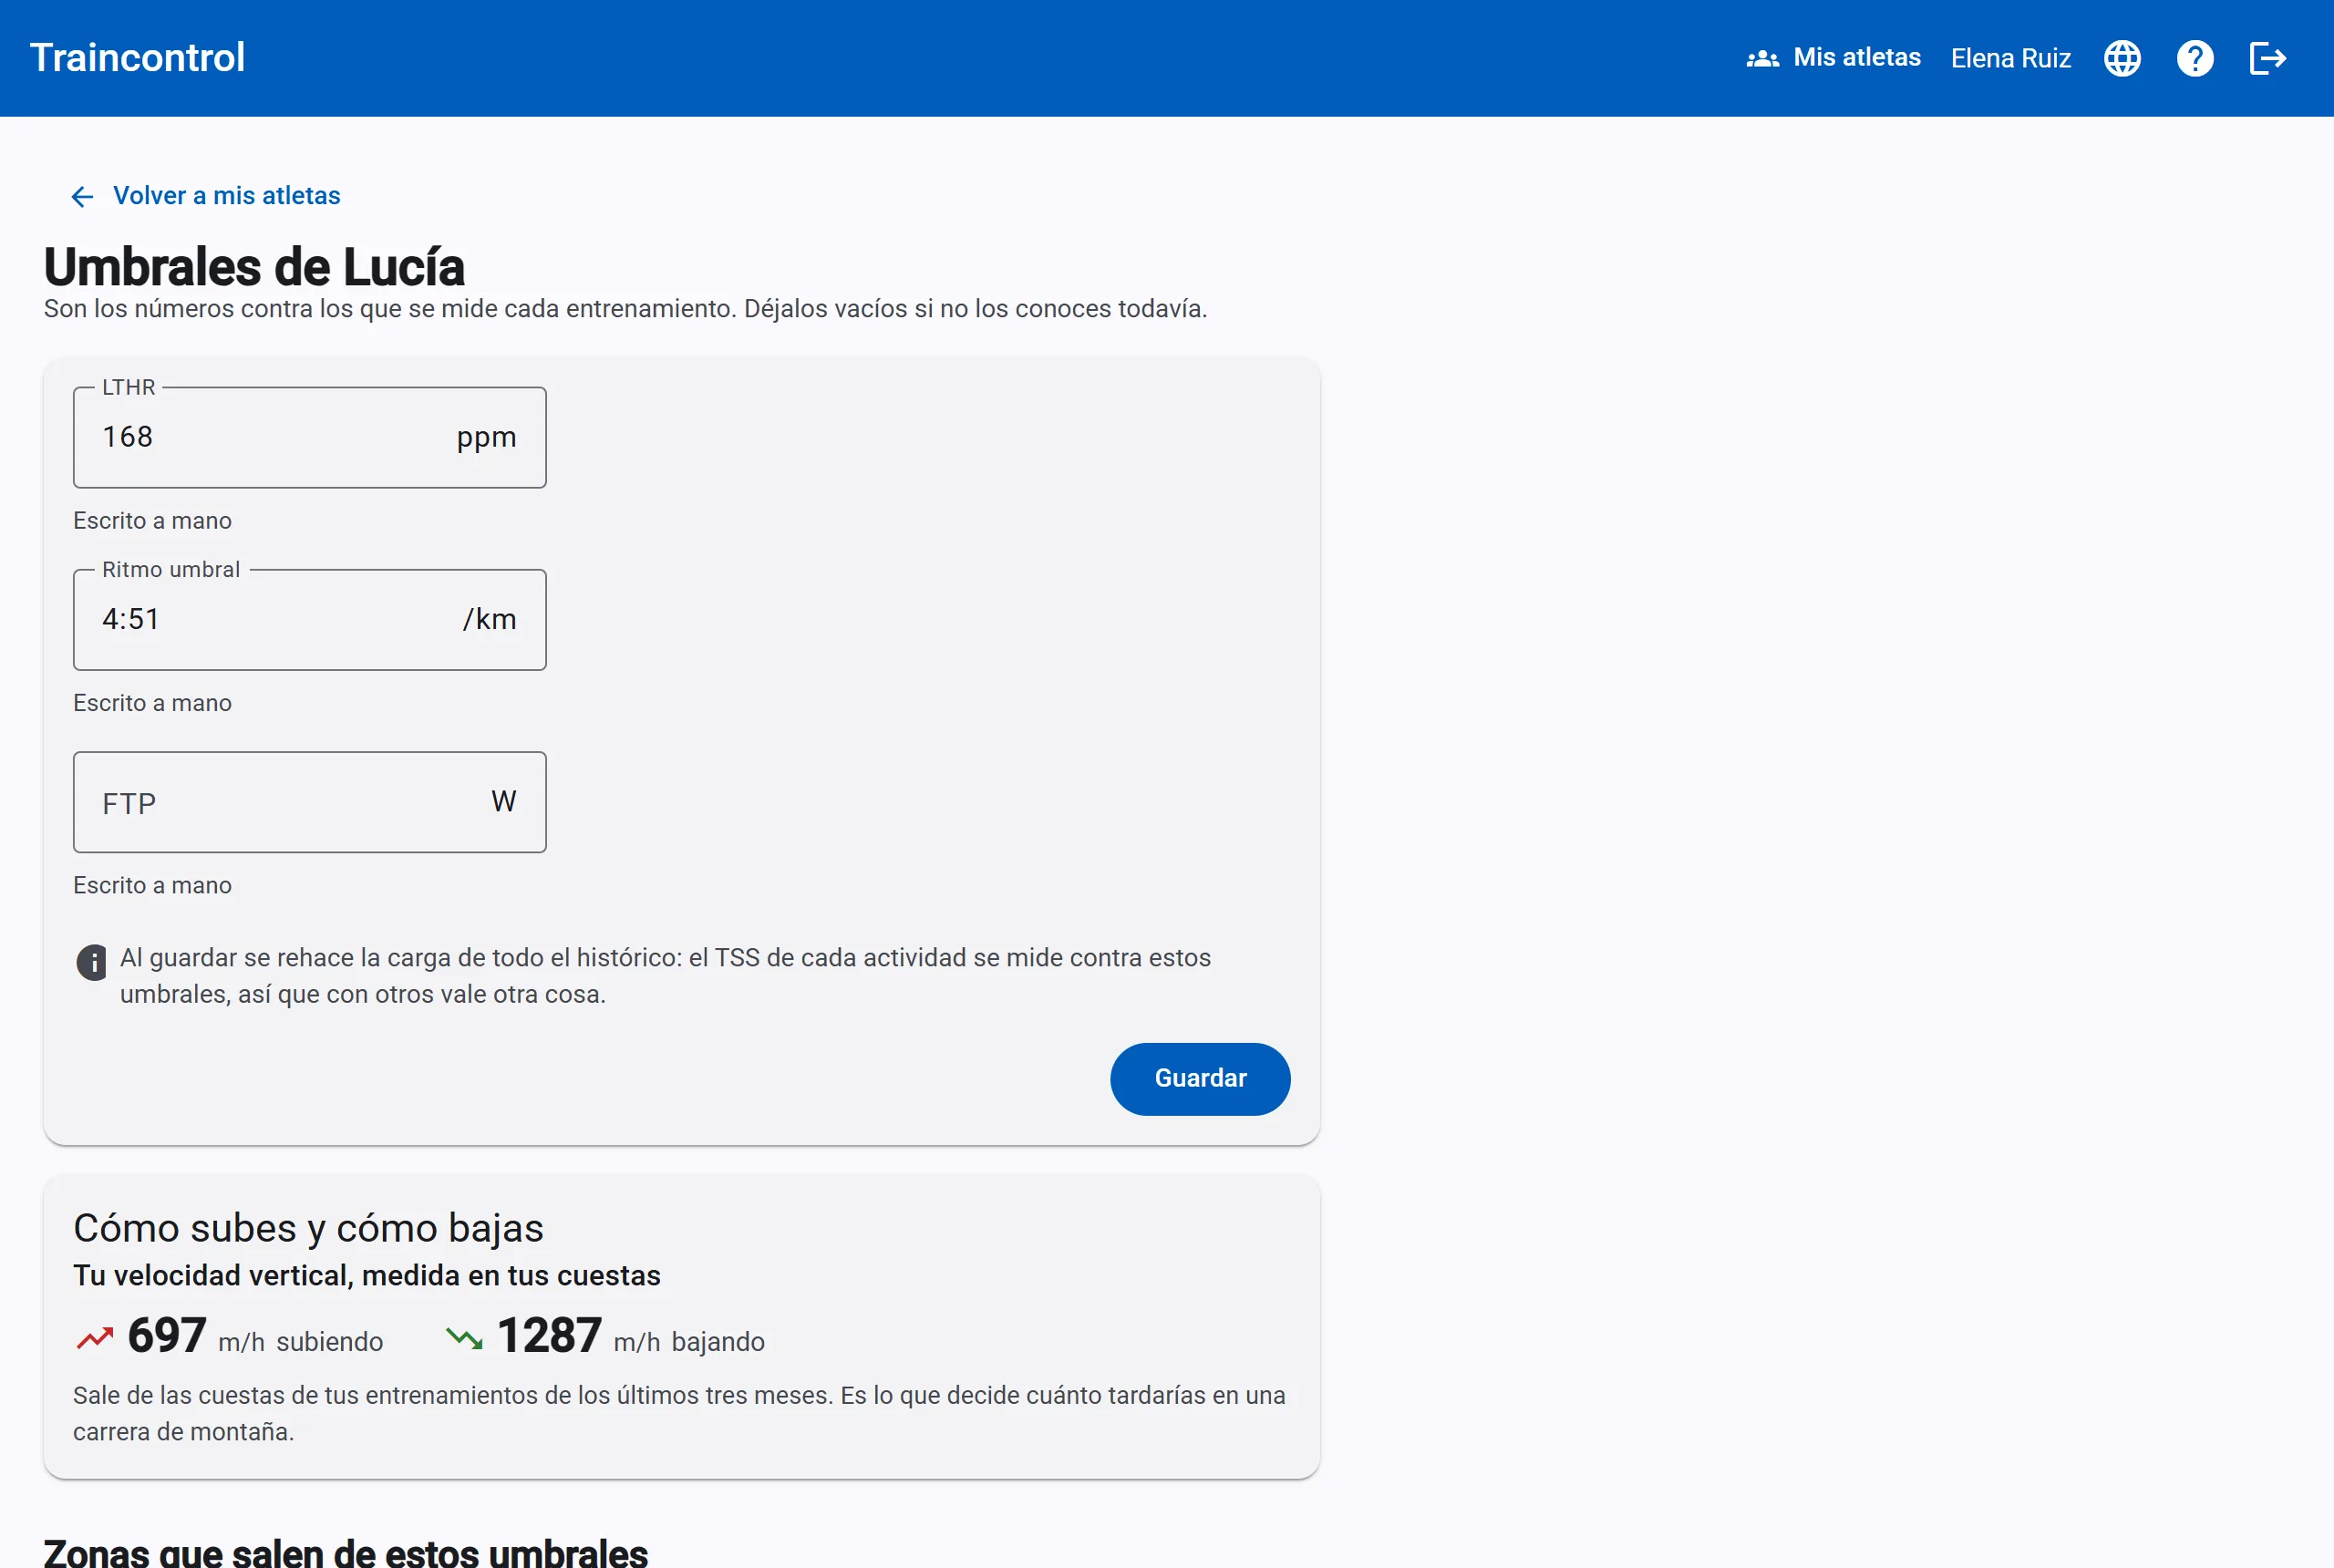Click the /km unit suffix
The height and width of the screenshot is (1568, 2334).
click(x=489, y=619)
